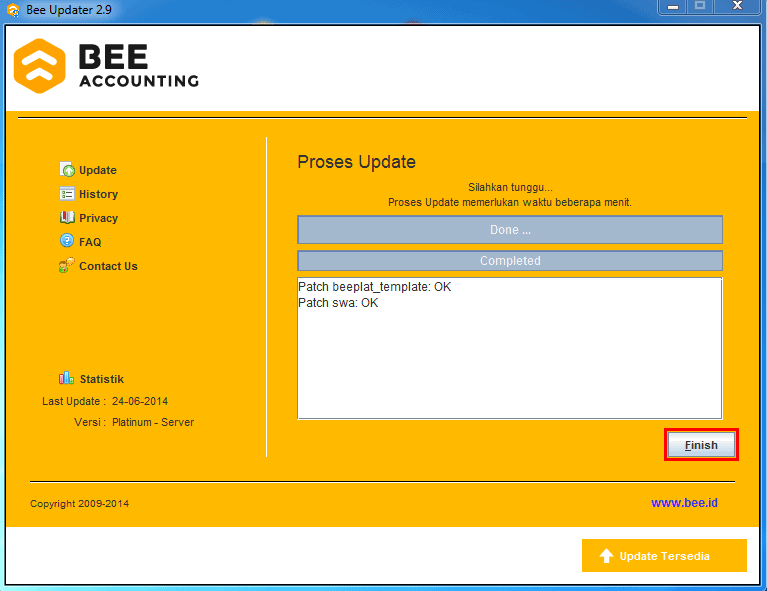Click the Copyright 2009-2014 text
Screen dimensions: 767x591
pyautogui.click(x=80, y=503)
